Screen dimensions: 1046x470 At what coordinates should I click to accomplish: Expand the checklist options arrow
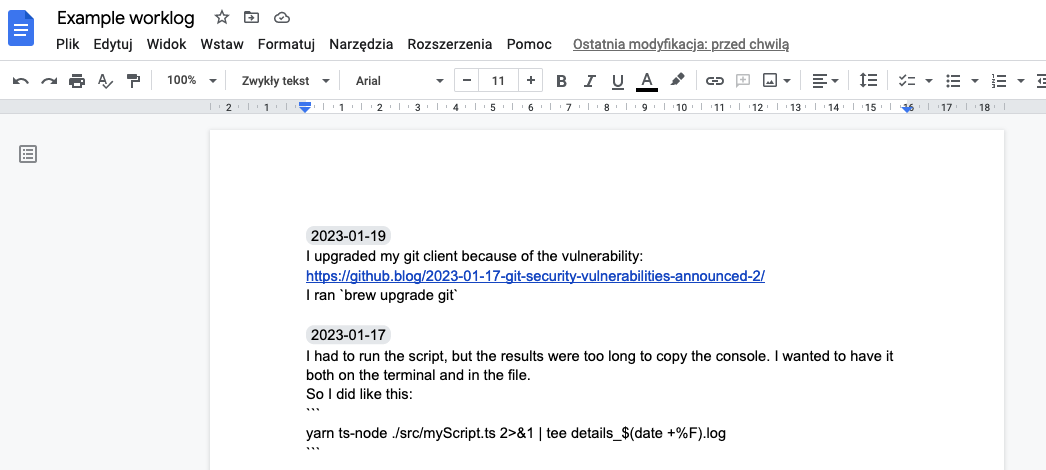(929, 81)
